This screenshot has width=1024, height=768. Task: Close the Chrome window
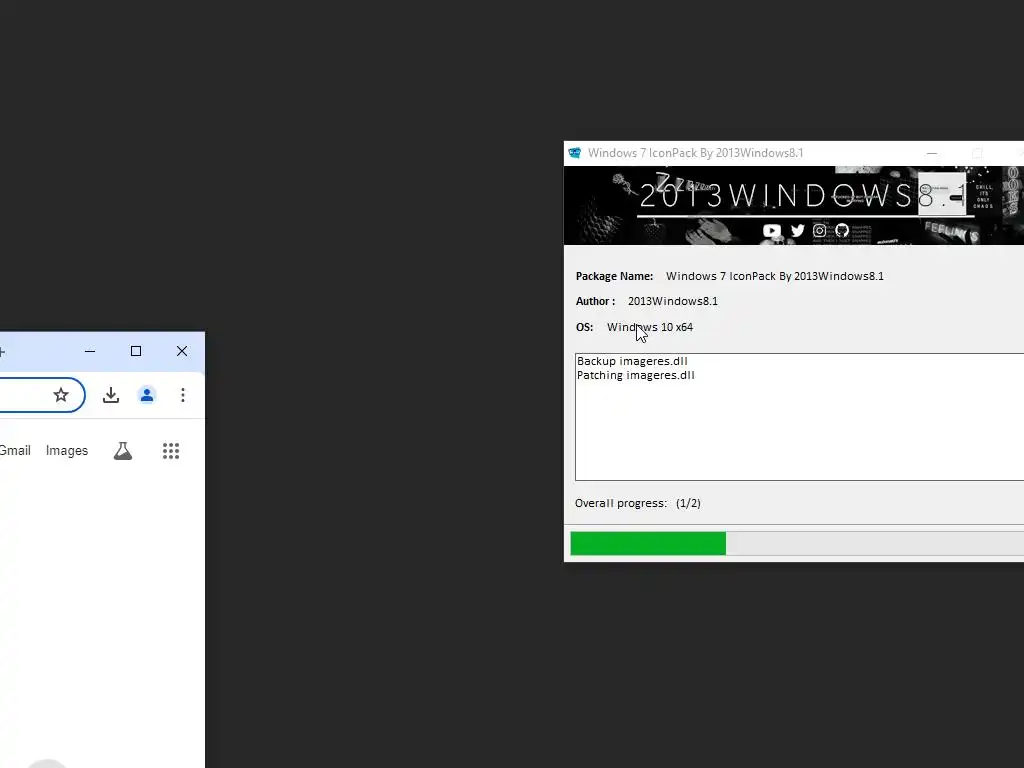tap(182, 351)
